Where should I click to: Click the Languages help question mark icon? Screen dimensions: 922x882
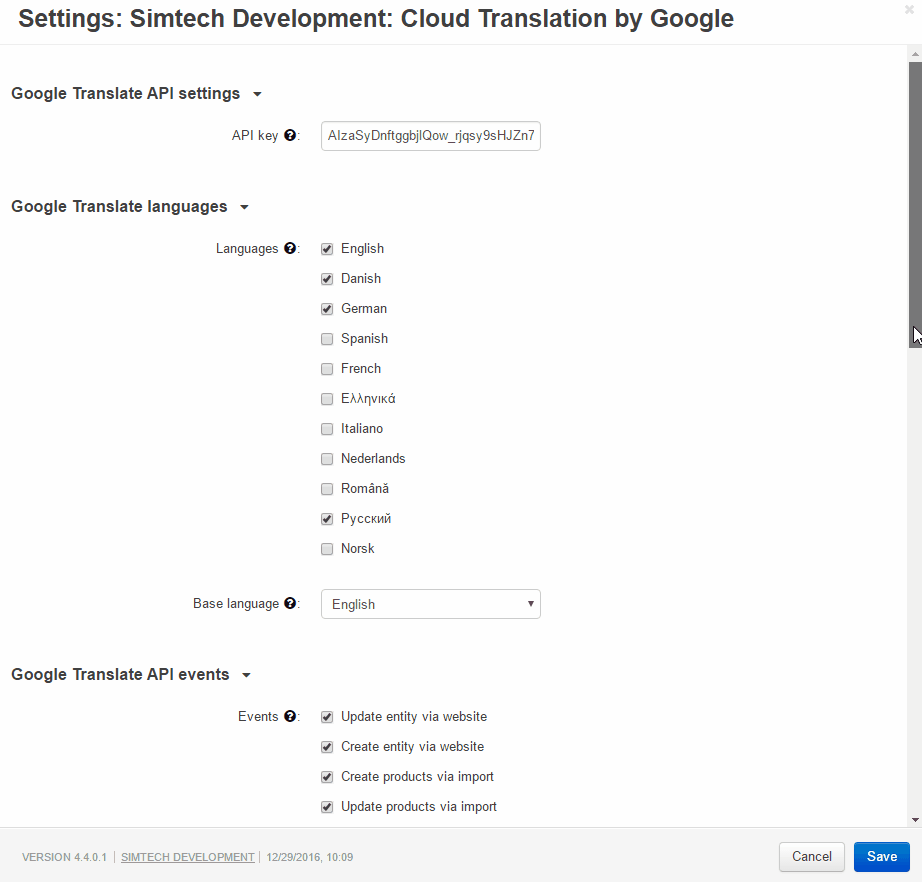click(290, 248)
